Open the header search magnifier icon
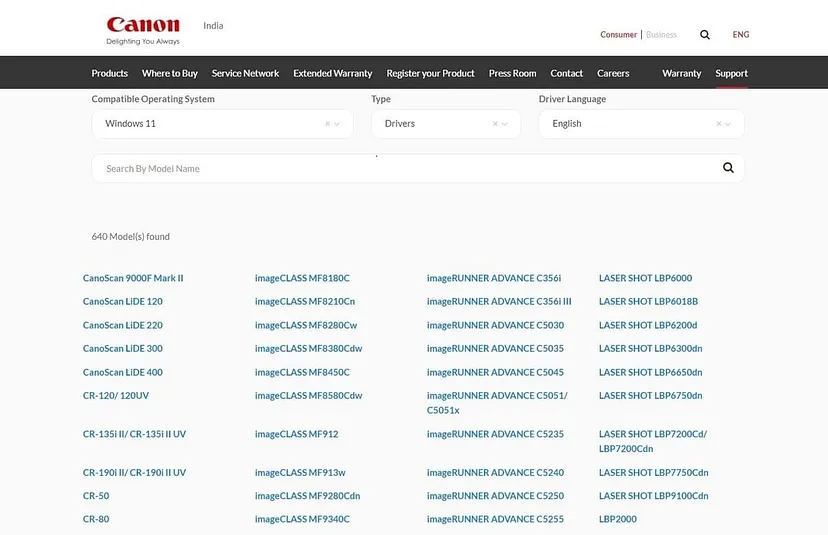The width and height of the screenshot is (828, 535). point(704,35)
